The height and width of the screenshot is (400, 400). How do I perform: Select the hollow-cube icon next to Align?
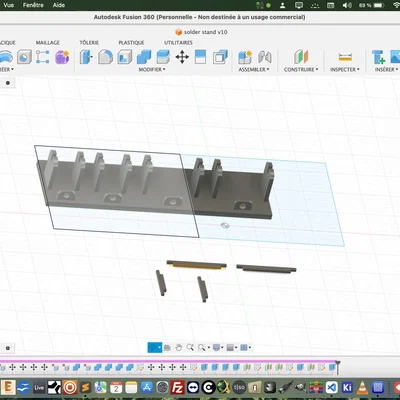point(220,57)
